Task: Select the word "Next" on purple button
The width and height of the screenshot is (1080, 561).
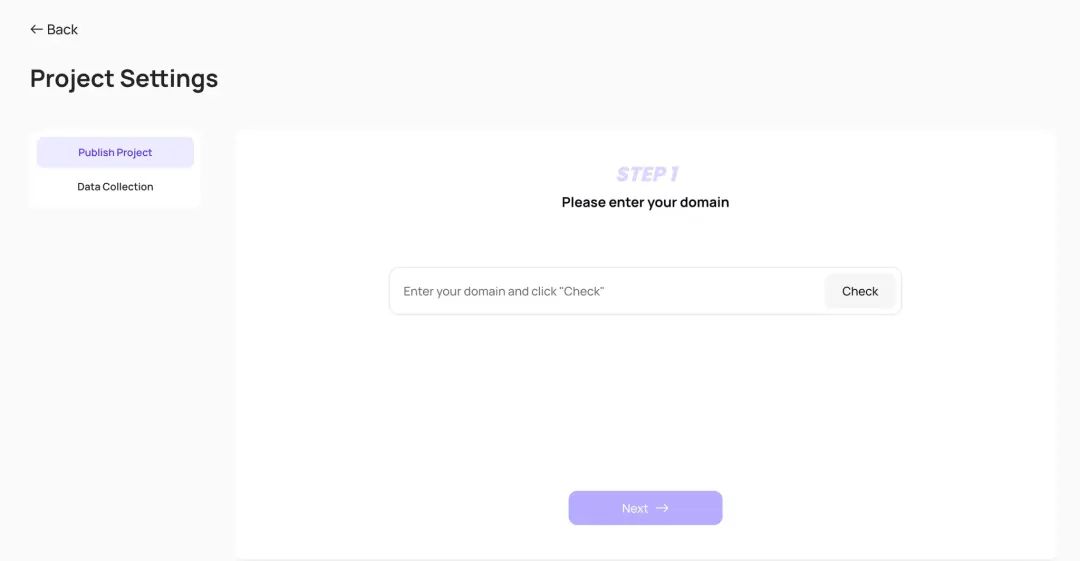Action: (x=634, y=508)
